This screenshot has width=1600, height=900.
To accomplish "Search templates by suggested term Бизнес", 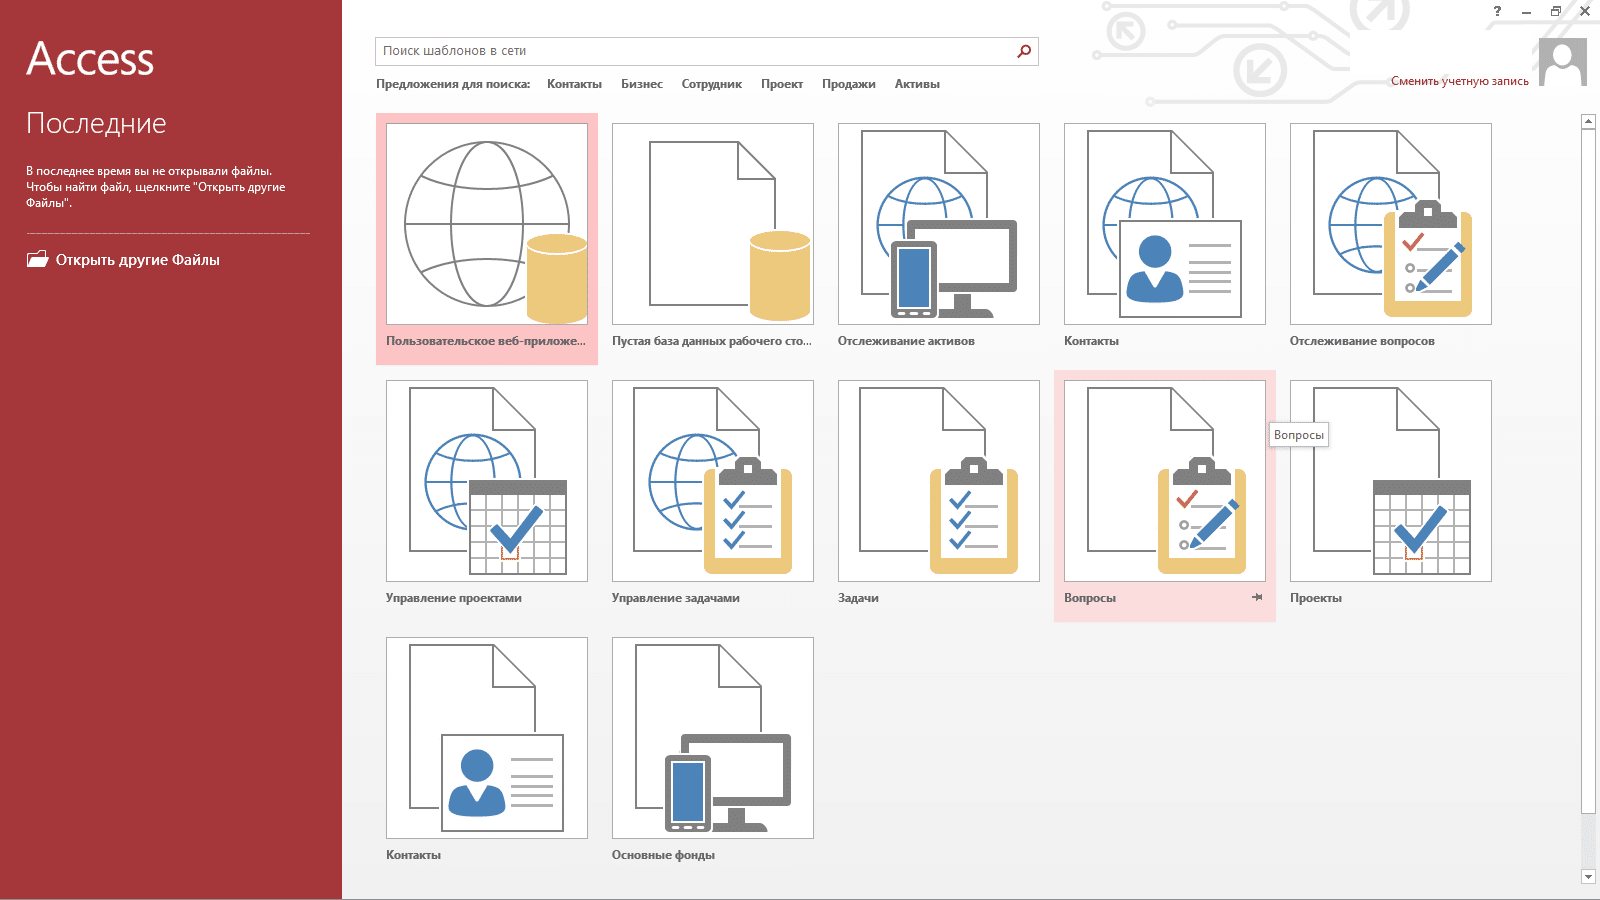I will pyautogui.click(x=642, y=84).
